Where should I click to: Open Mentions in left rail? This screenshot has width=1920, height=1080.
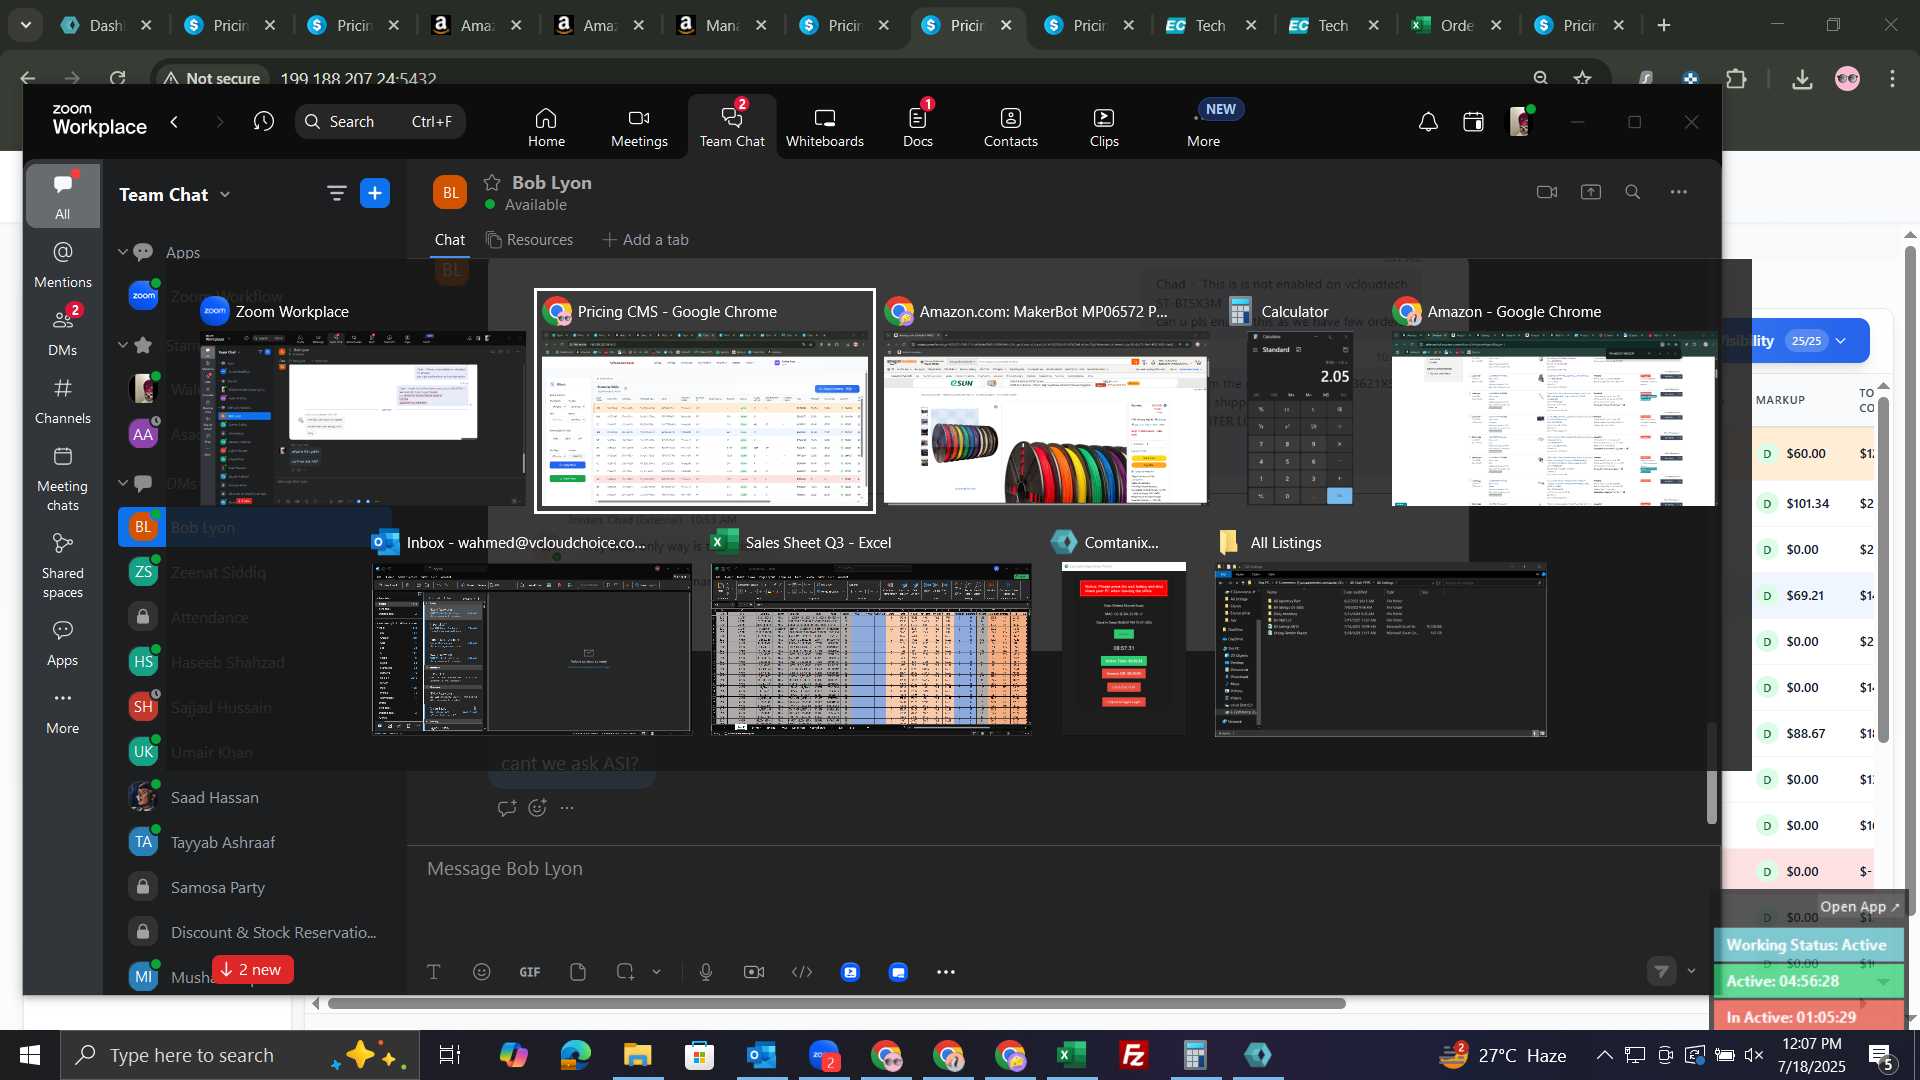[x=62, y=265]
